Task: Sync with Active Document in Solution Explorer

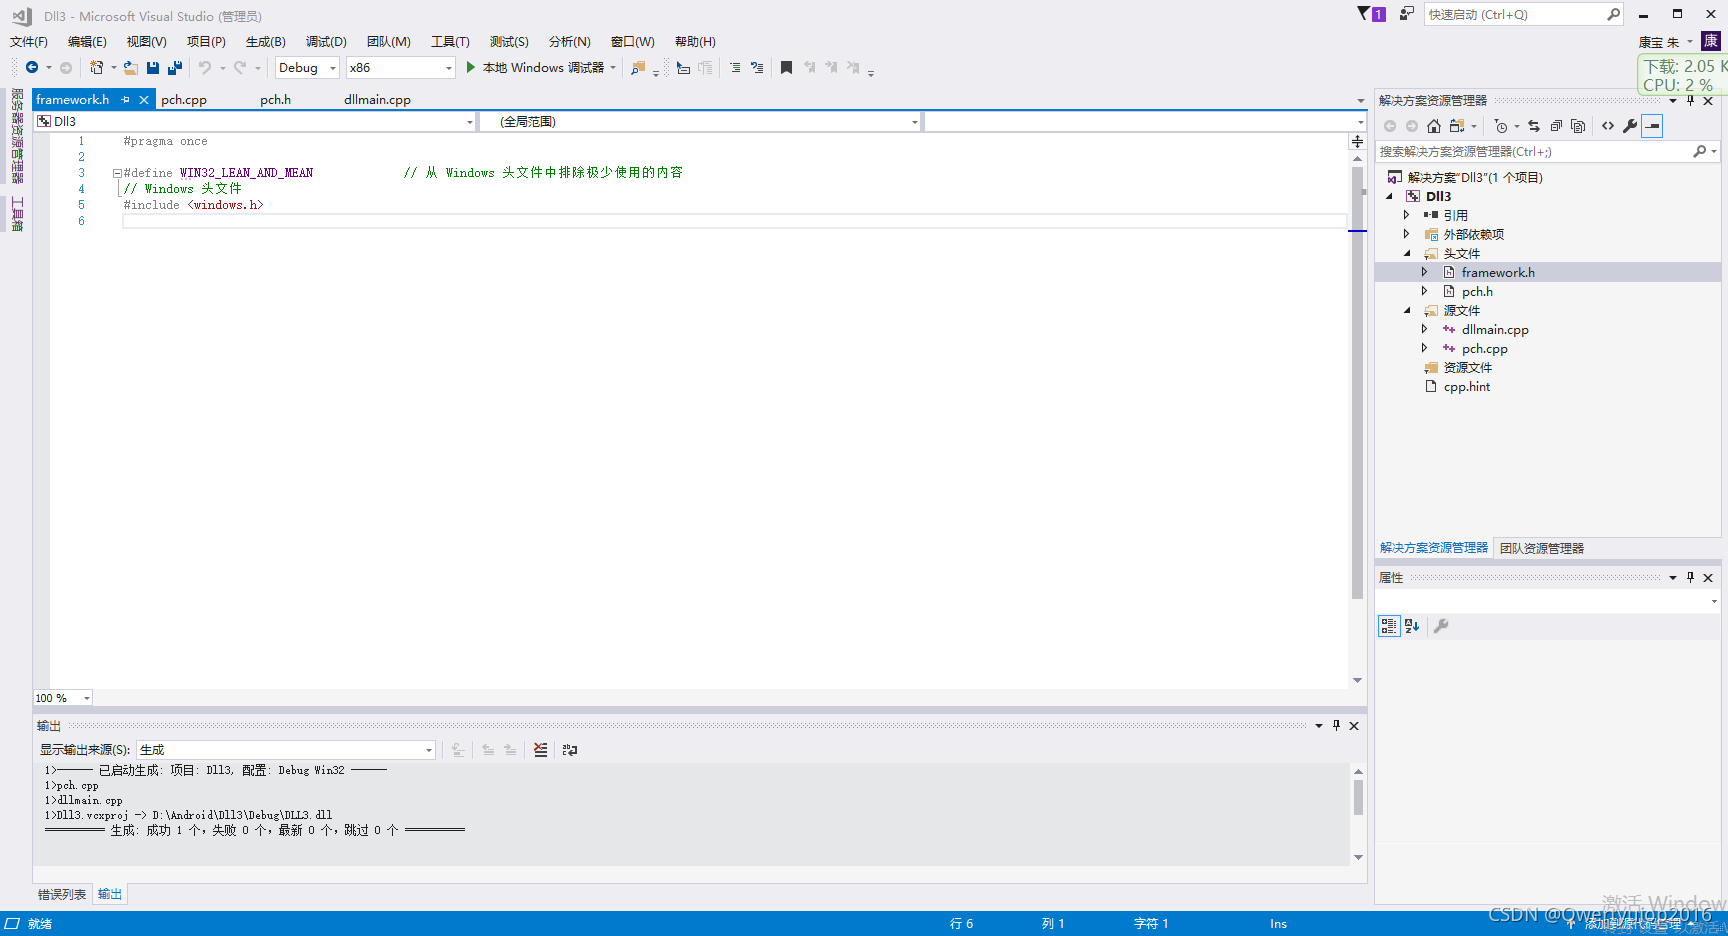Action: pyautogui.click(x=1534, y=126)
